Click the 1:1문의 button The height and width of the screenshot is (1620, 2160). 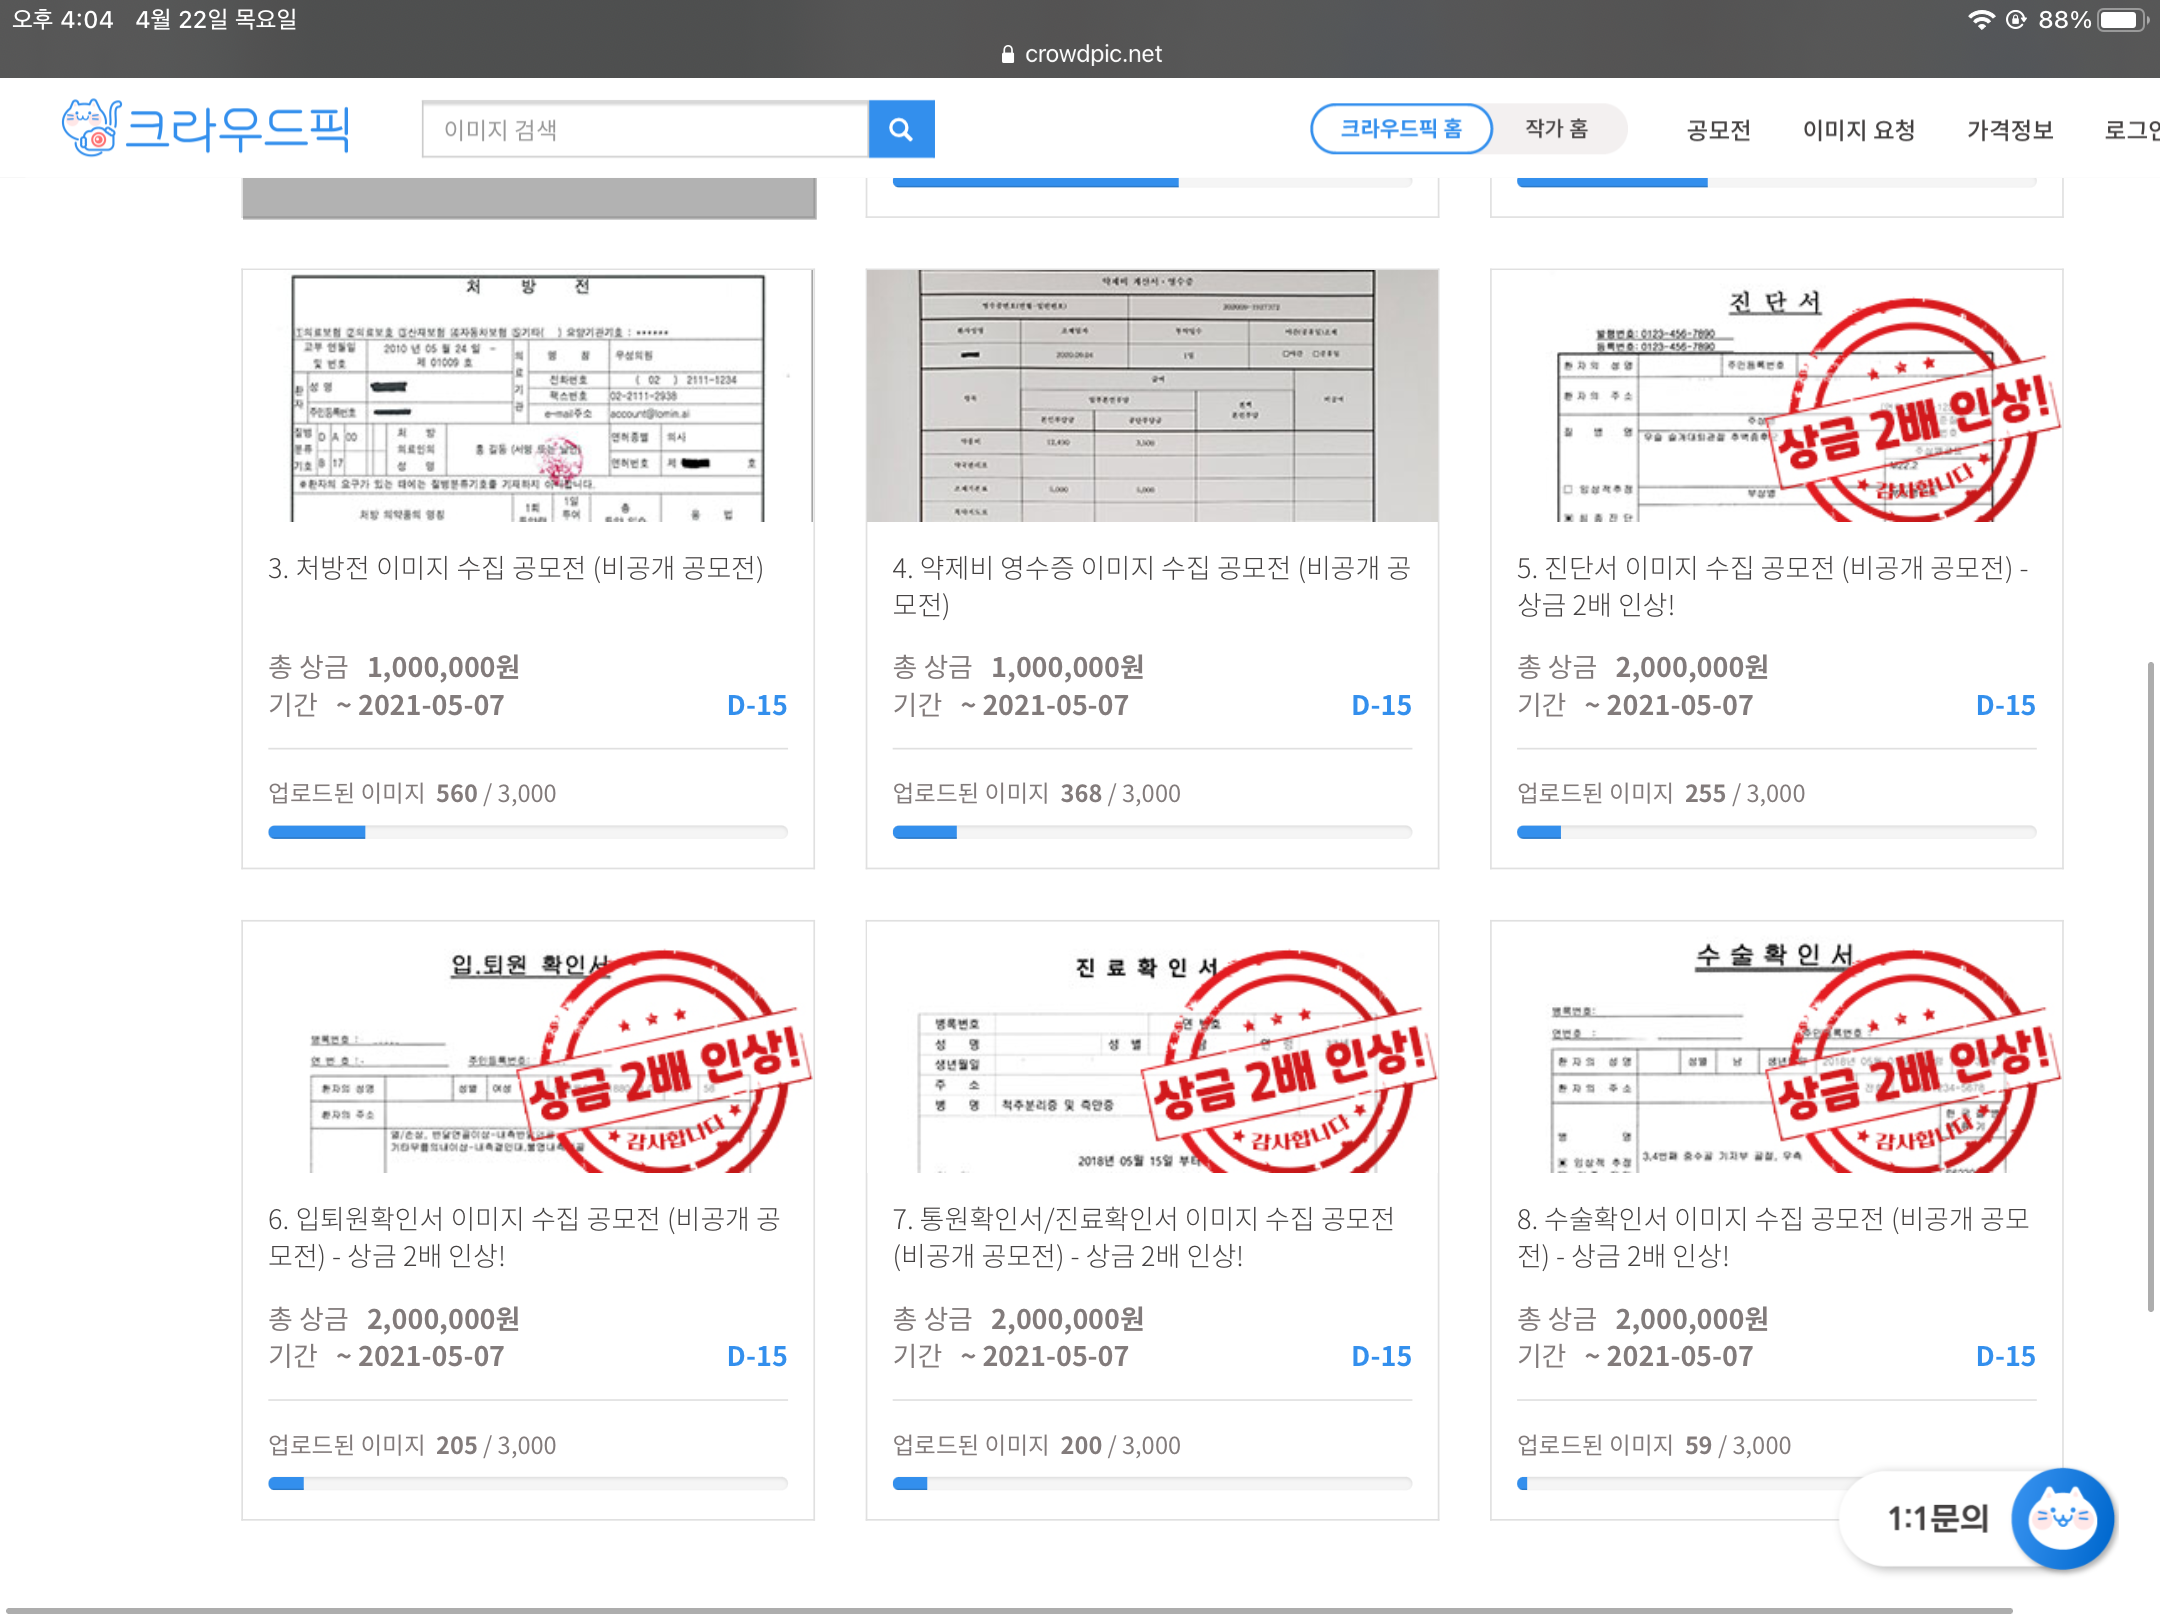[1937, 1518]
